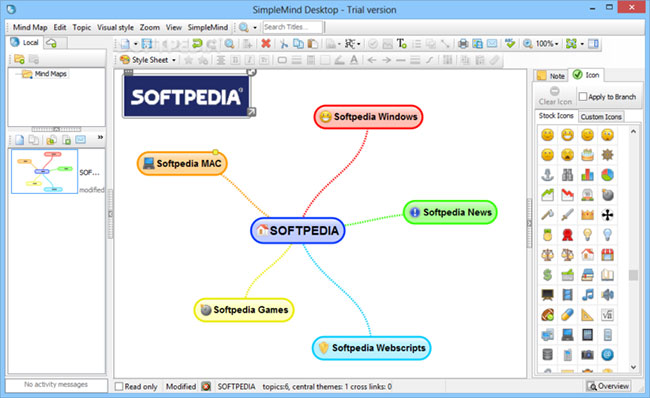The height and width of the screenshot is (398, 650).
Task: Switch to the Custom Icons tab
Action: click(x=601, y=117)
